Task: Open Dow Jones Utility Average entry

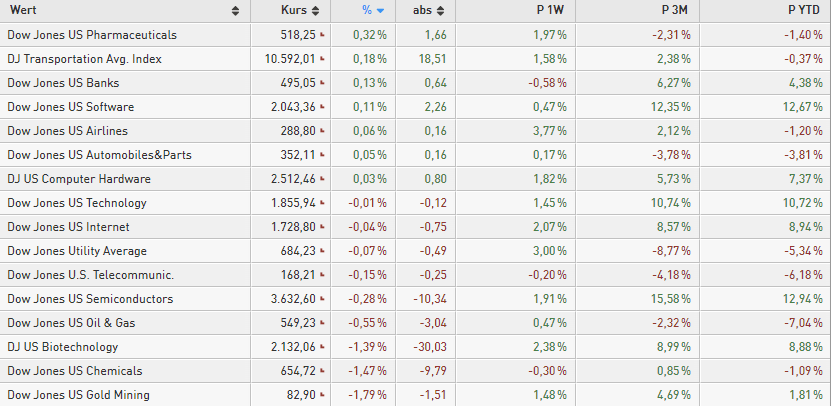Action: [x=77, y=251]
